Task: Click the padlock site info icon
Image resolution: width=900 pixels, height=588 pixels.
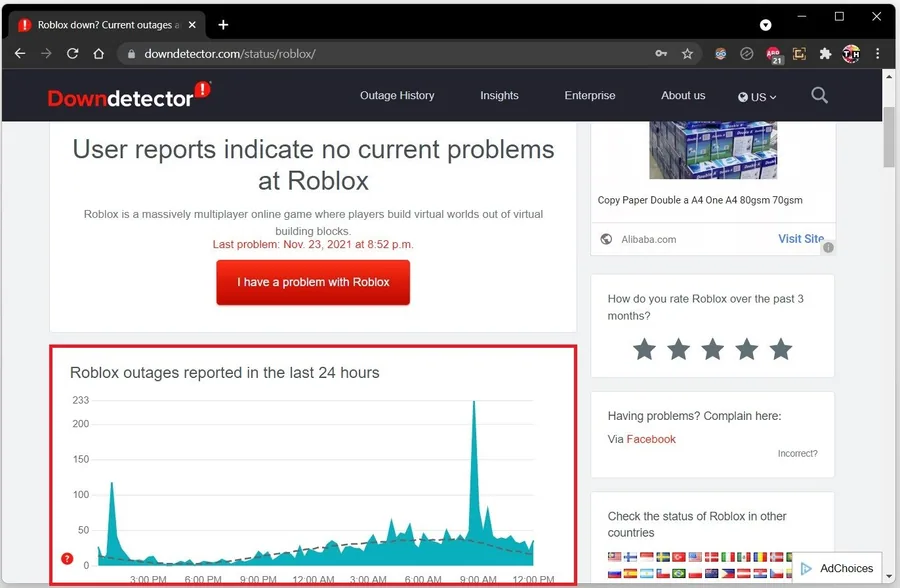Action: tap(131, 54)
